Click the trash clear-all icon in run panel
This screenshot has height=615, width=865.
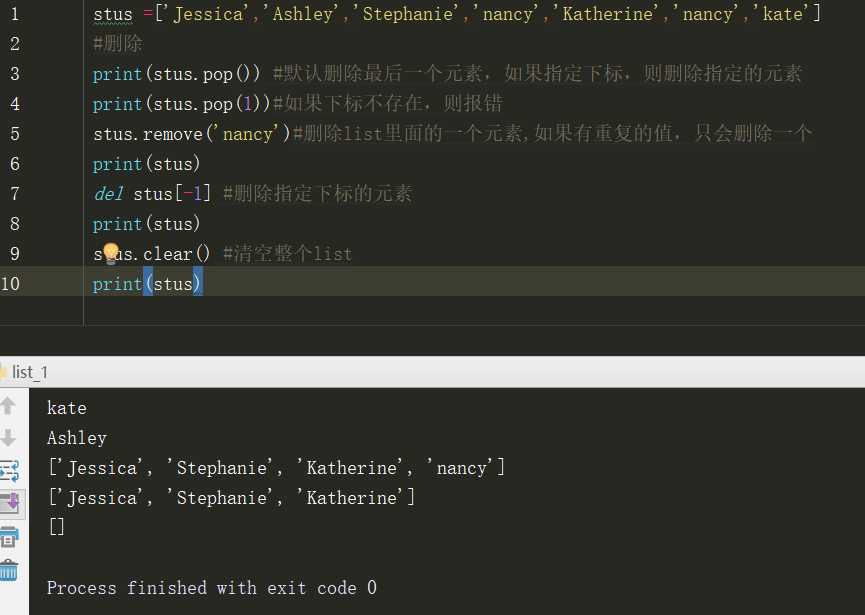(9, 570)
